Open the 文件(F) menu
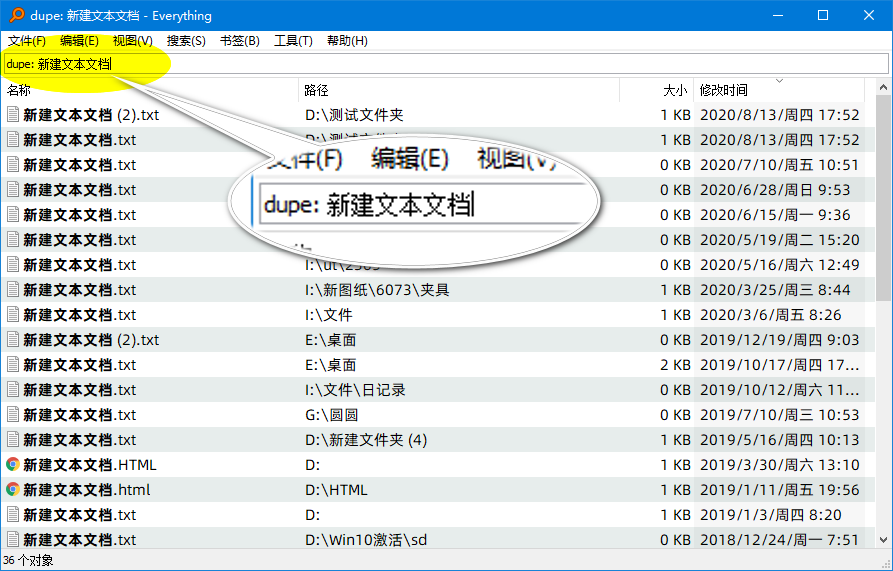893x571 pixels. click(x=27, y=41)
